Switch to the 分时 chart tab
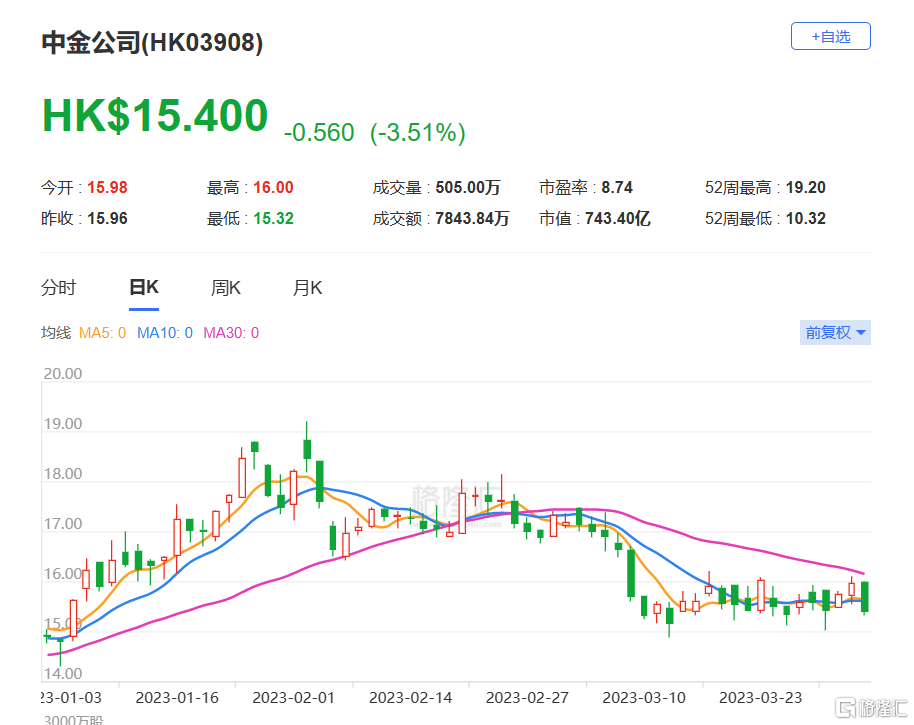This screenshot has height=725, width=914. (58, 288)
